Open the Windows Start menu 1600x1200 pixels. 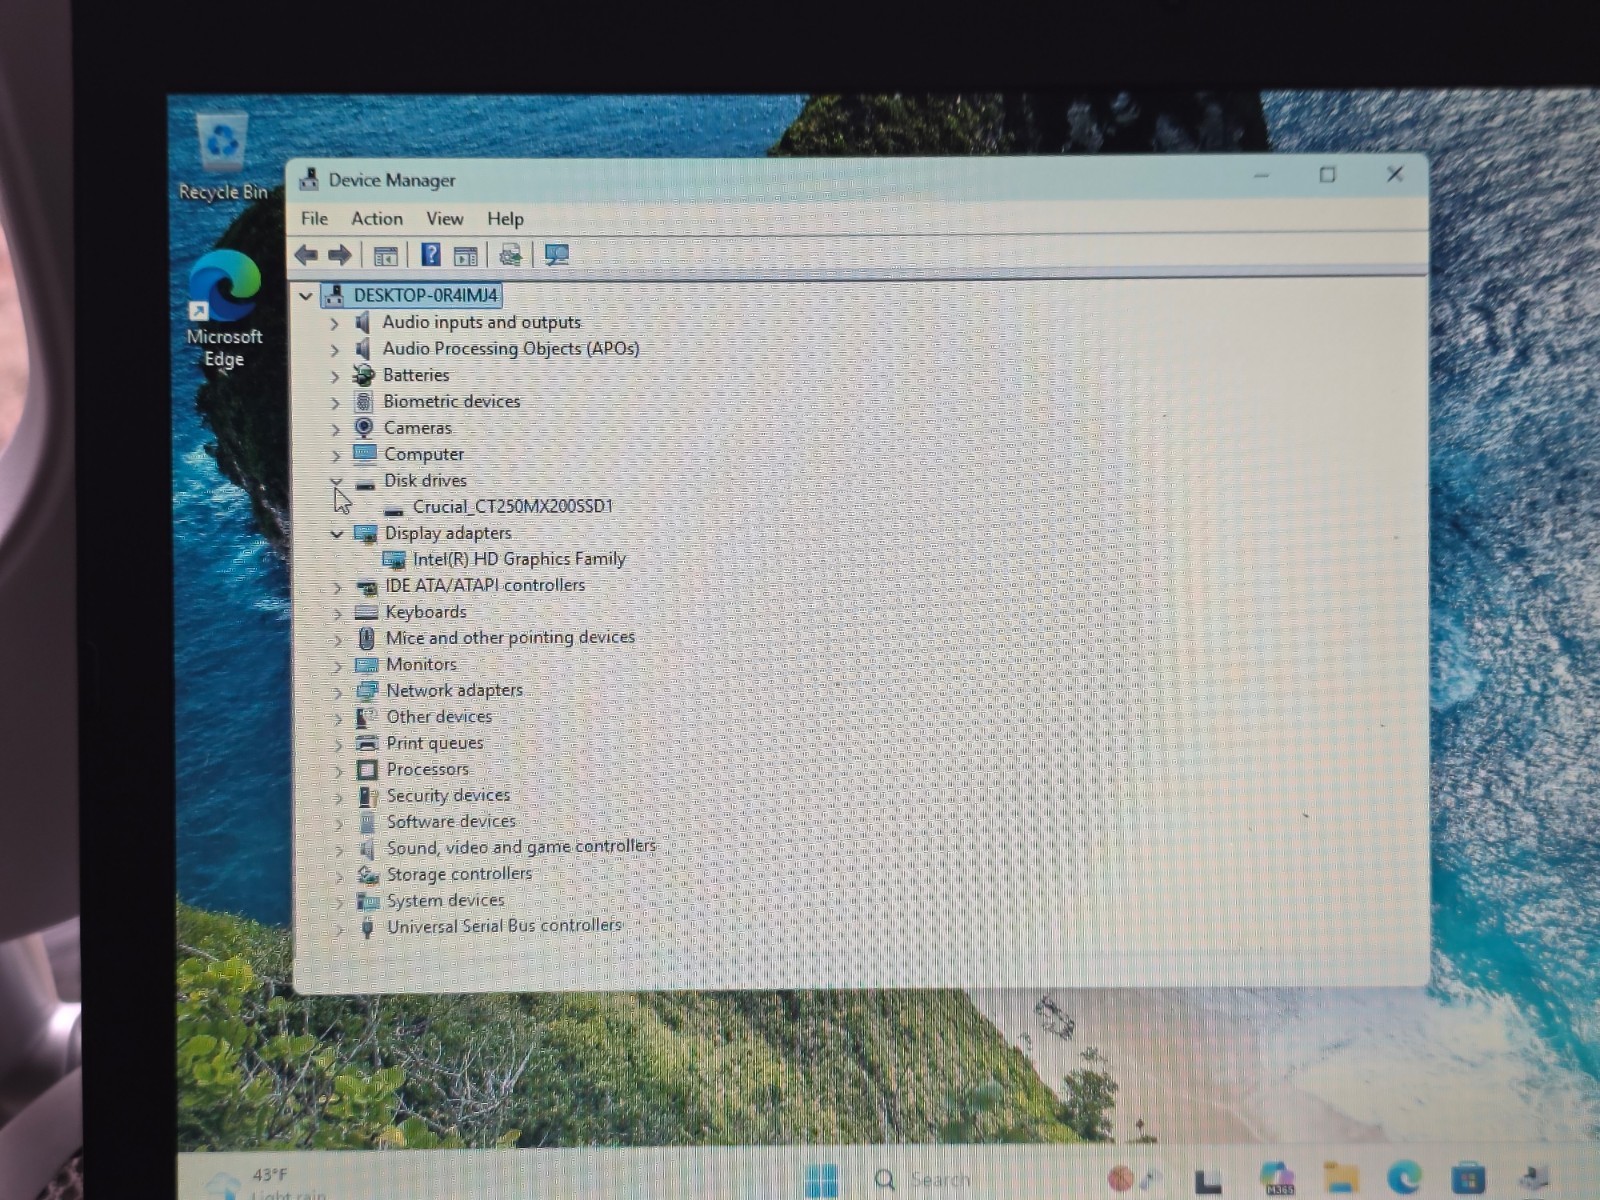click(822, 1181)
